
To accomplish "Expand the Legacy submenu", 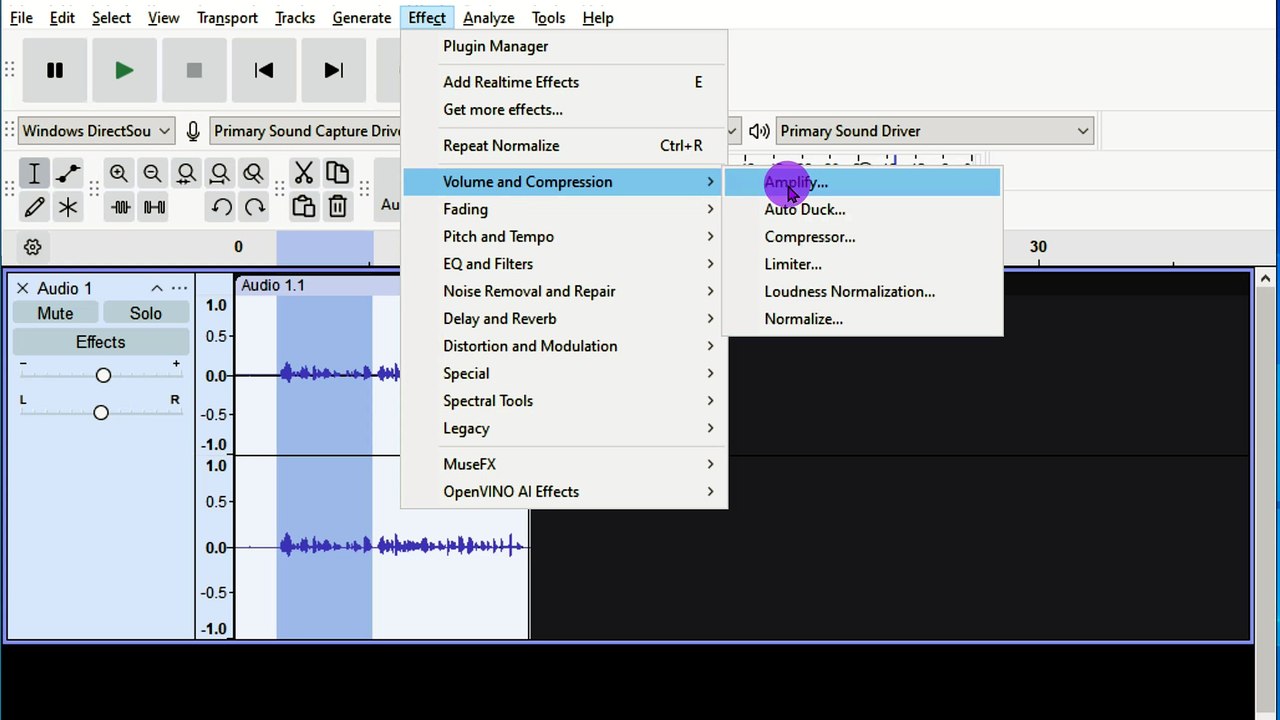I will tap(564, 428).
